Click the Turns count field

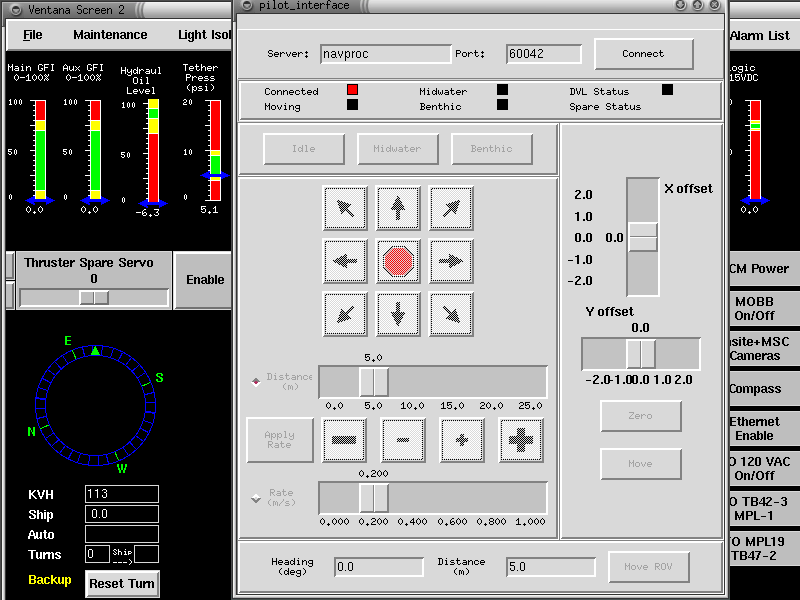coord(97,554)
